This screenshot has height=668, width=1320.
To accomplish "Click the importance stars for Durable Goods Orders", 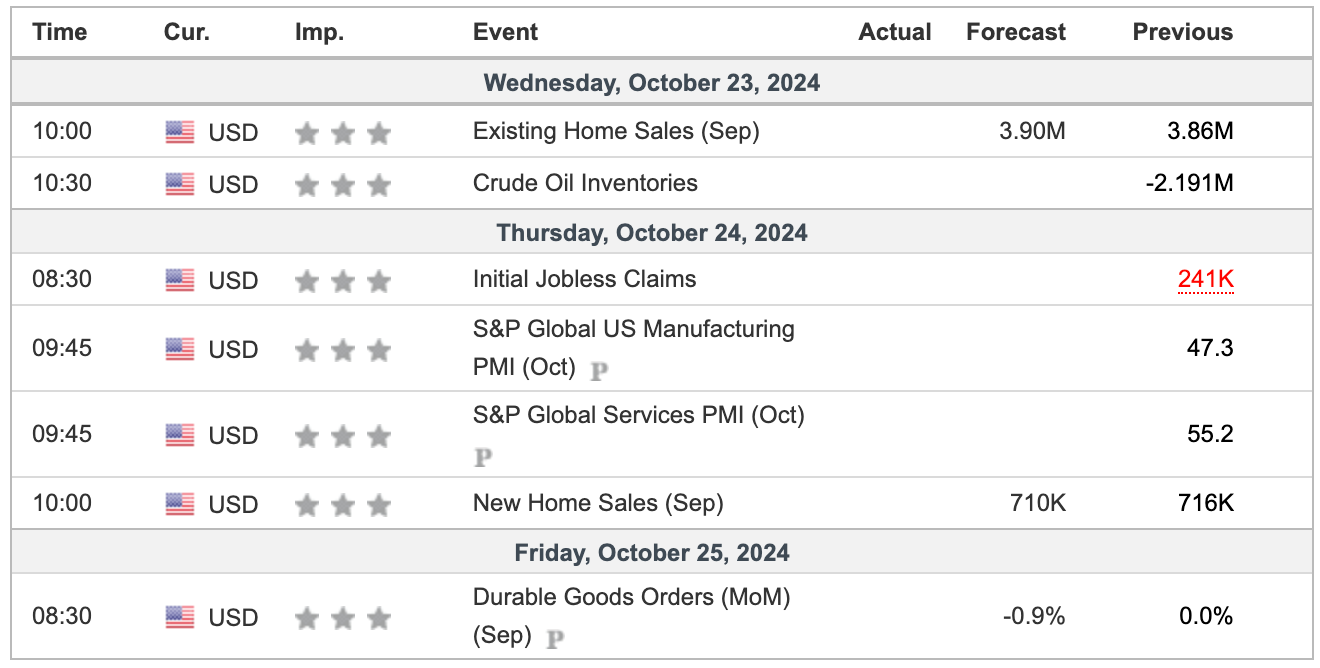I will [342, 618].
